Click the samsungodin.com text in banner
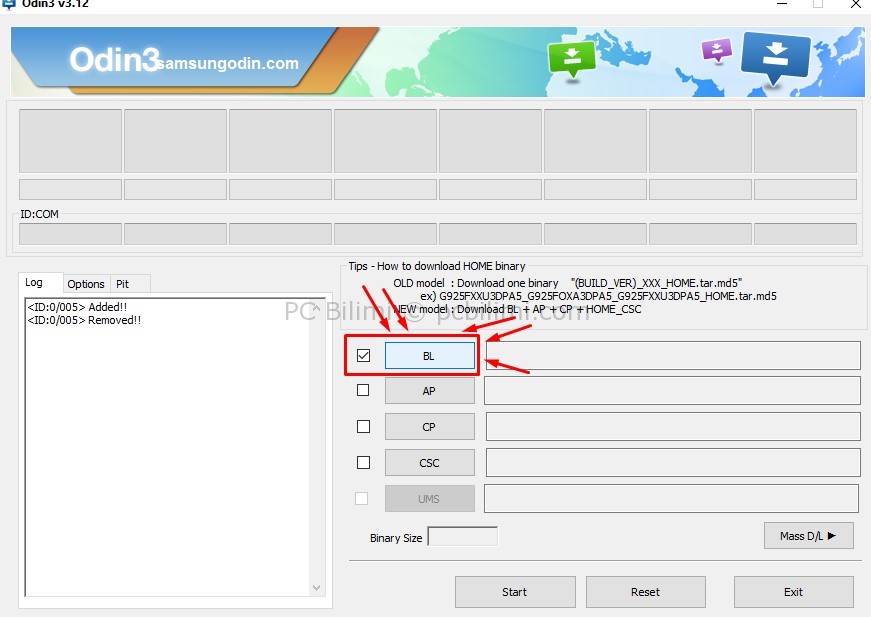 [228, 63]
